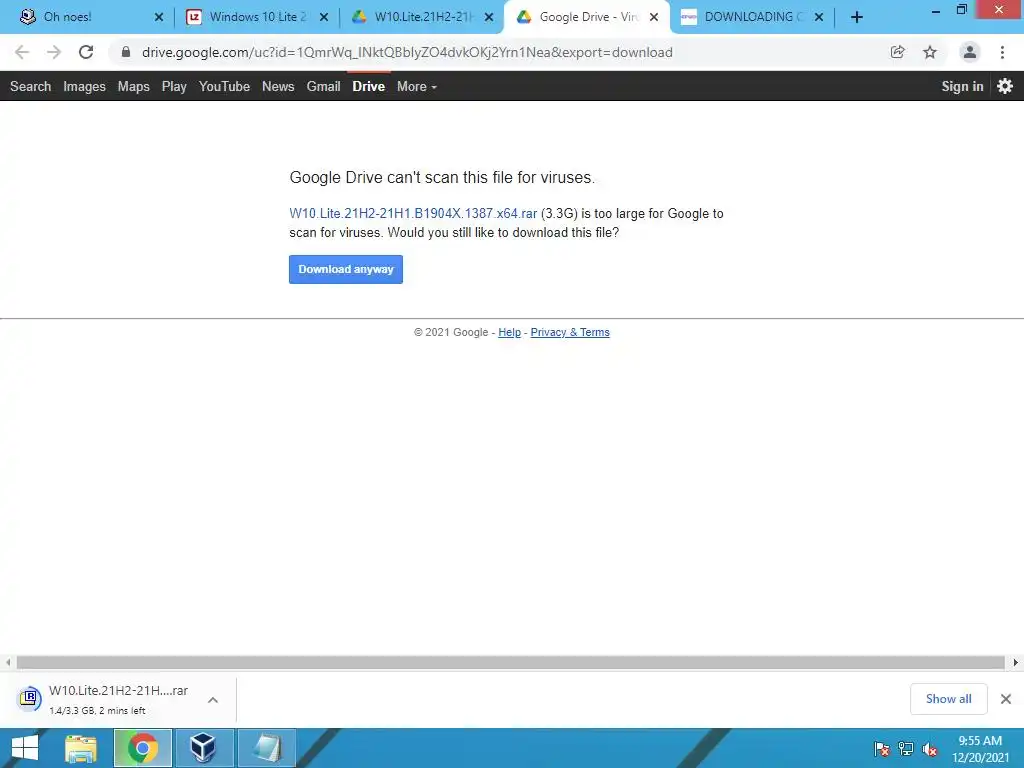
Task: Close the 'Google Drive - Virus' tab
Action: click(x=654, y=18)
